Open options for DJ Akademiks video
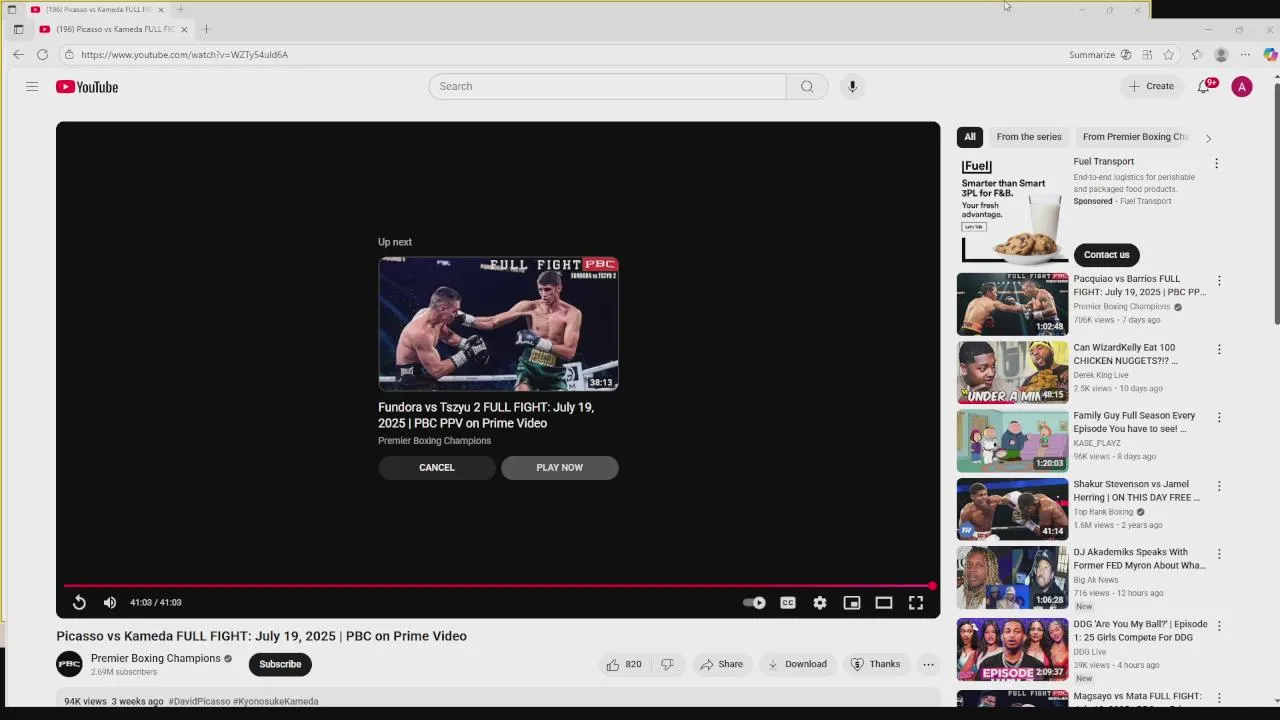This screenshot has height=720, width=1280. point(1218,554)
